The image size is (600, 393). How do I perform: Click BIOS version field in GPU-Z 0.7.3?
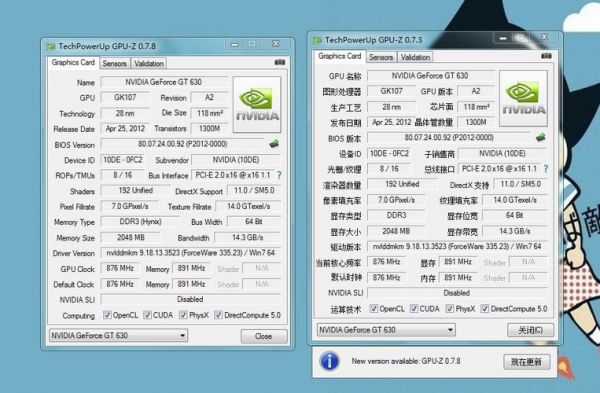pyautogui.click(x=449, y=137)
